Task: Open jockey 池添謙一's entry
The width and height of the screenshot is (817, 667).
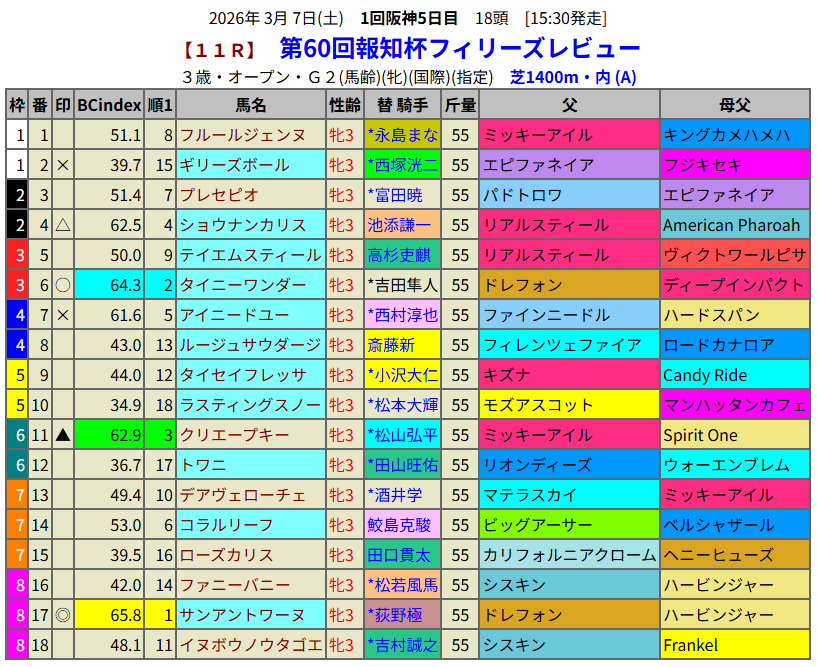Action: [402, 225]
